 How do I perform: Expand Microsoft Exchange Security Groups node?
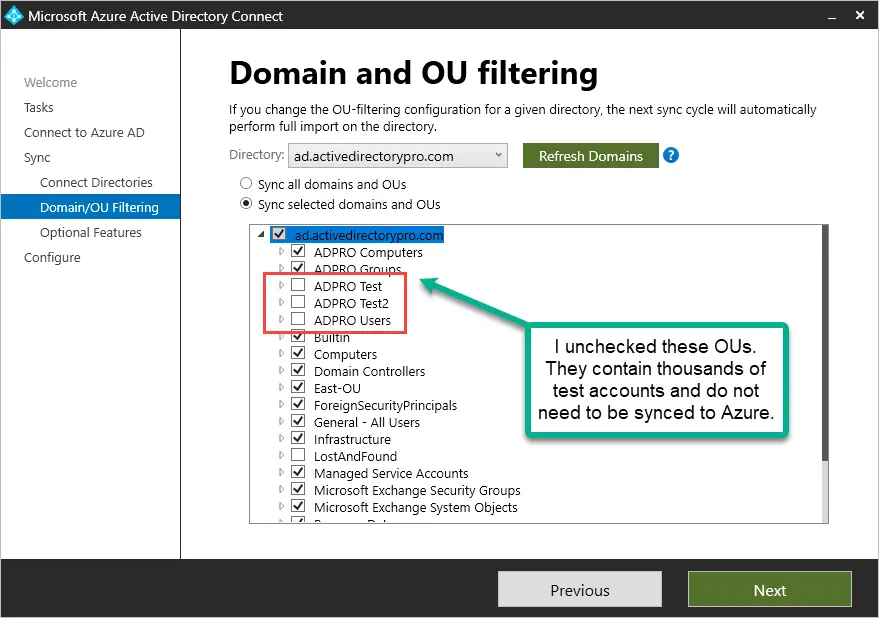click(281, 489)
